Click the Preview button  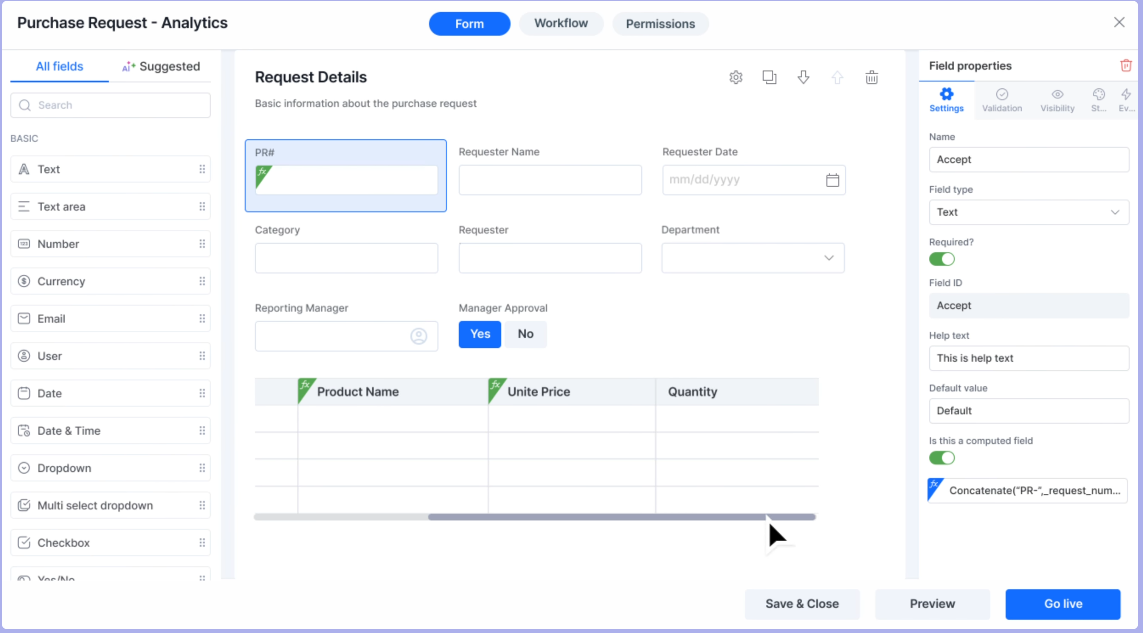pos(932,604)
